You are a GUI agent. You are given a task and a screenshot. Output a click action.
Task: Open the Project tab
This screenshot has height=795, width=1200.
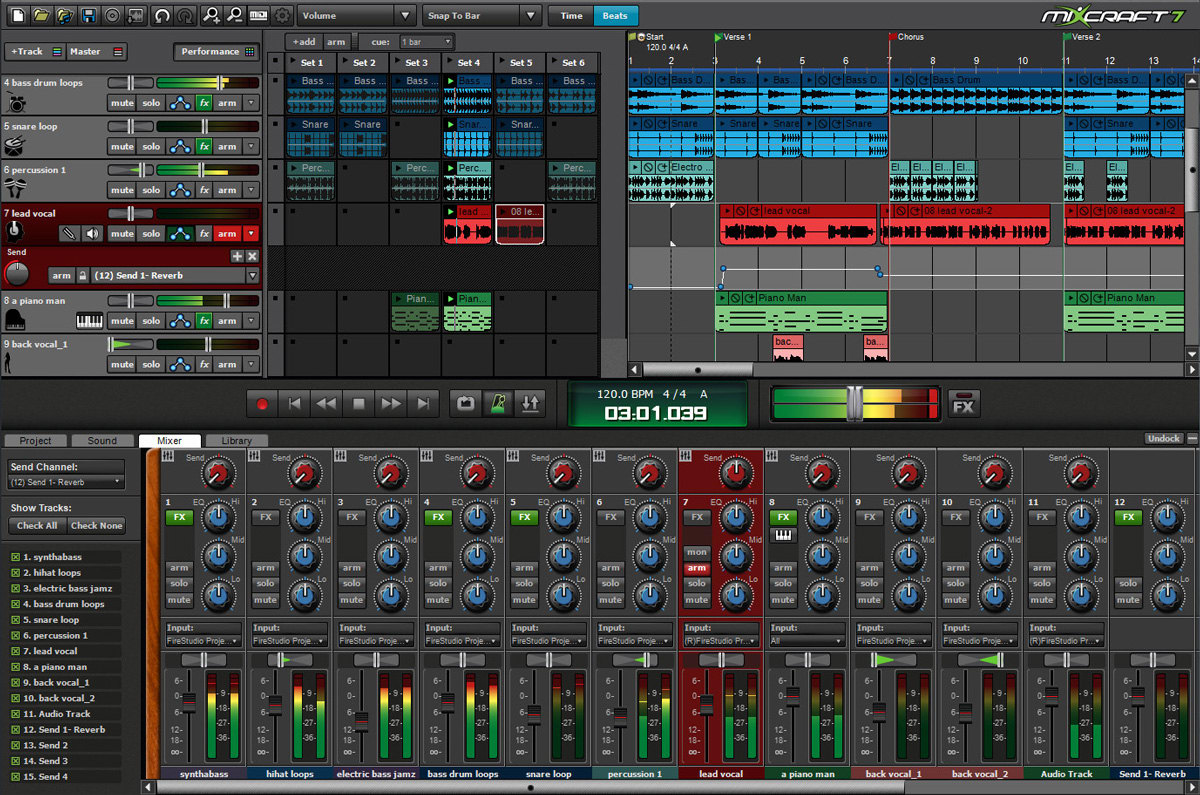35,440
